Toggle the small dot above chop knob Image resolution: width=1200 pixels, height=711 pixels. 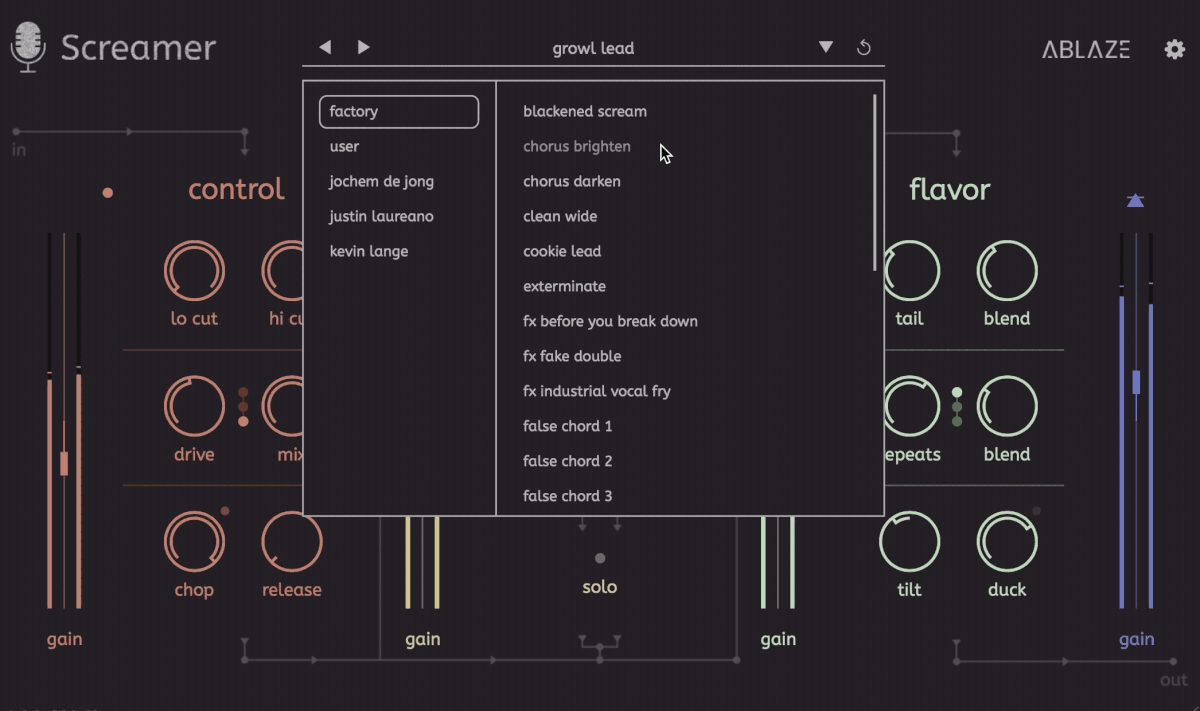(225, 511)
